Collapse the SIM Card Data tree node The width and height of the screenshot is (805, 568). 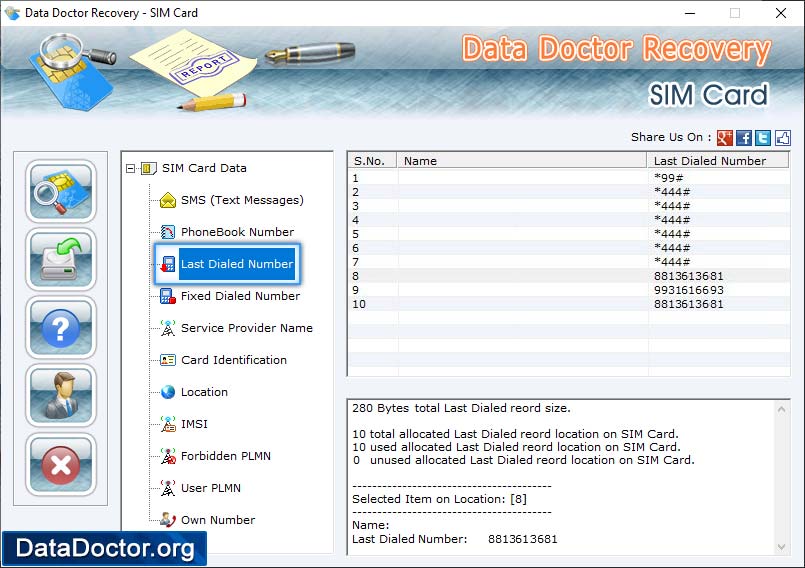click(x=130, y=168)
